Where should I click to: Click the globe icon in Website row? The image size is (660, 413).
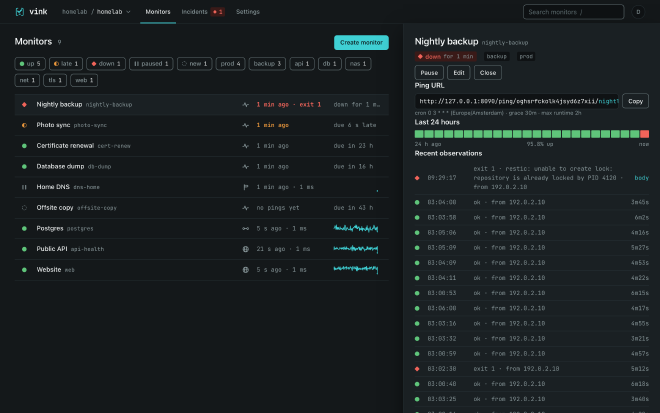point(245,269)
